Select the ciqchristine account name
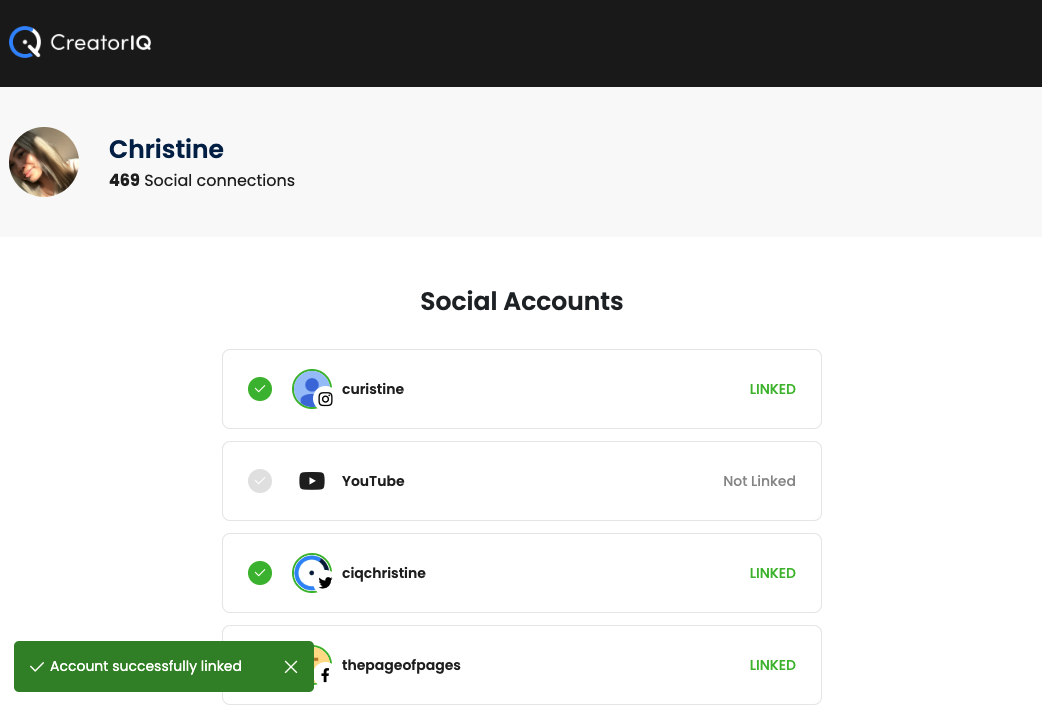Screen dimensions: 1042x707 [383, 573]
